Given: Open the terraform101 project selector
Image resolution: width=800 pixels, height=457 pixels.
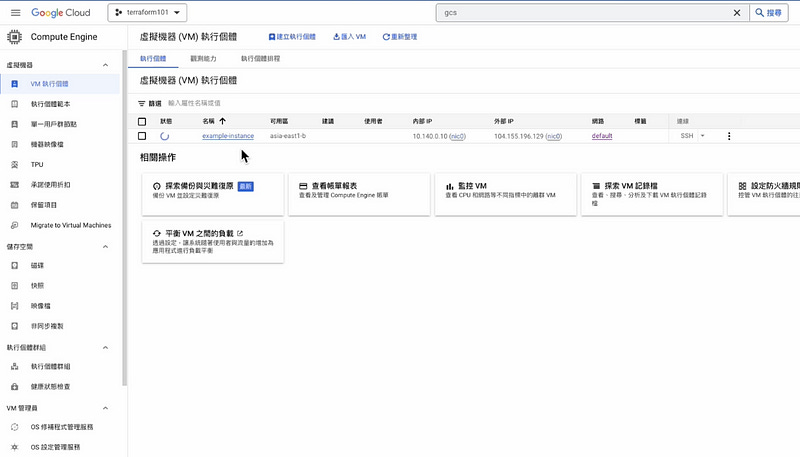Looking at the screenshot, I should (147, 13).
